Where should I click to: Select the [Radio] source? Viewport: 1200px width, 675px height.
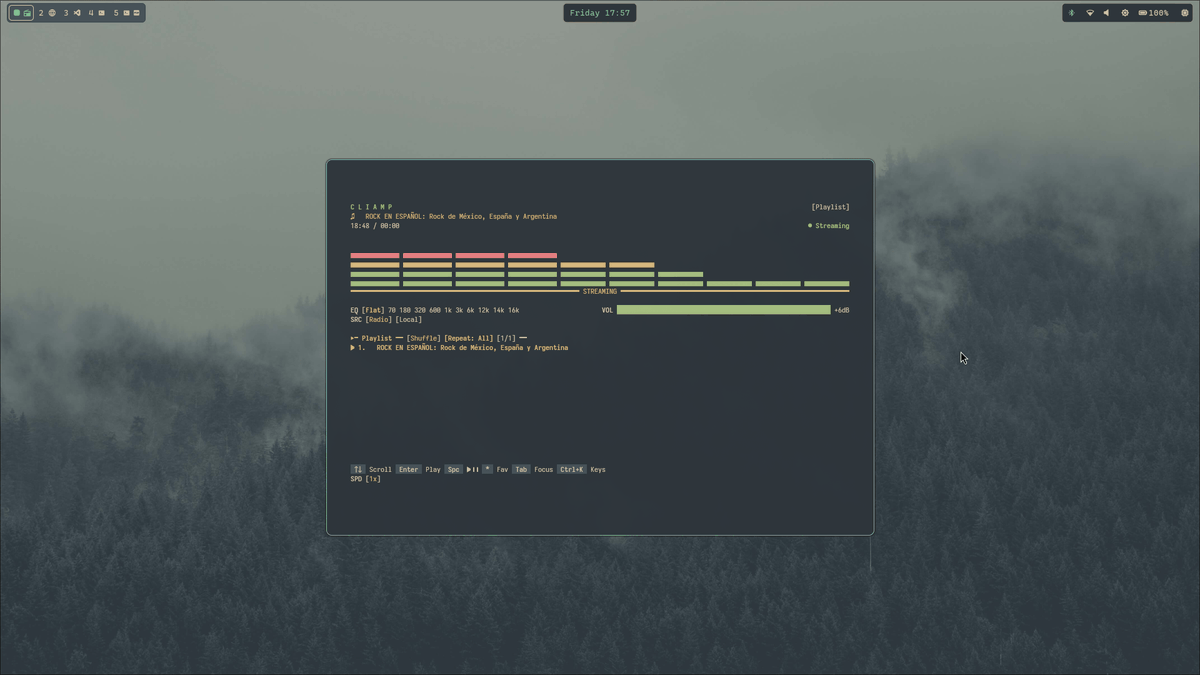point(379,320)
